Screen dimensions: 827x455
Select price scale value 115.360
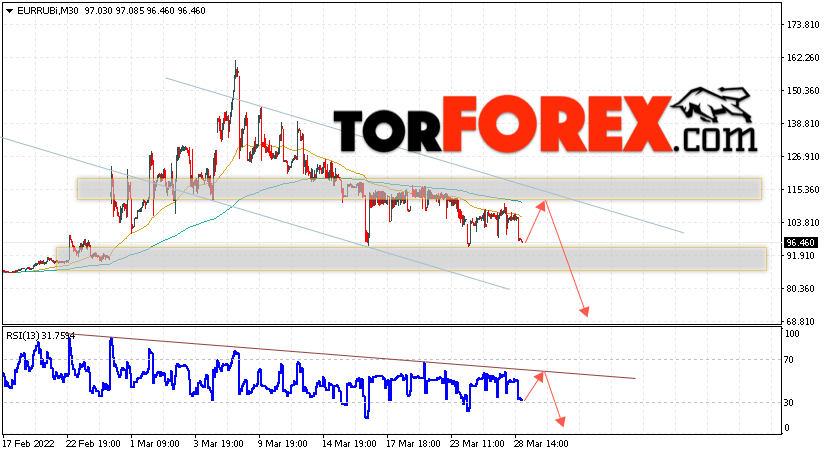803,189
